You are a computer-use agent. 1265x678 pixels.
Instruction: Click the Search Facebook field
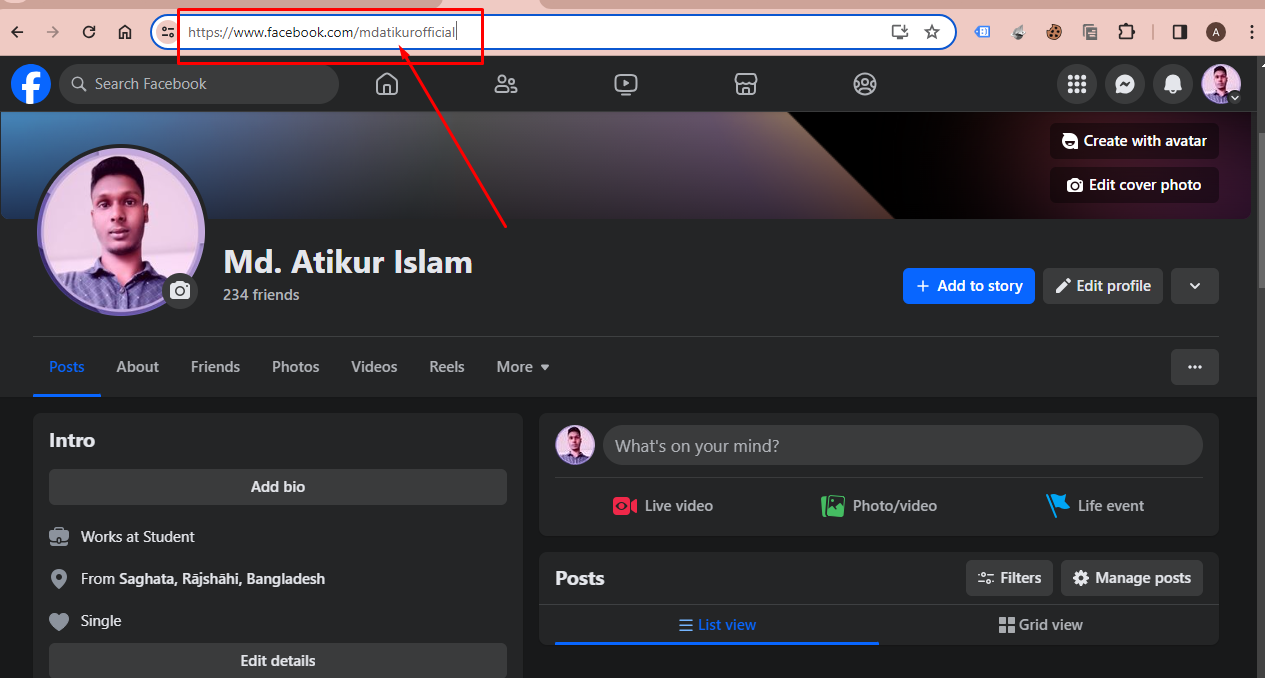(199, 84)
